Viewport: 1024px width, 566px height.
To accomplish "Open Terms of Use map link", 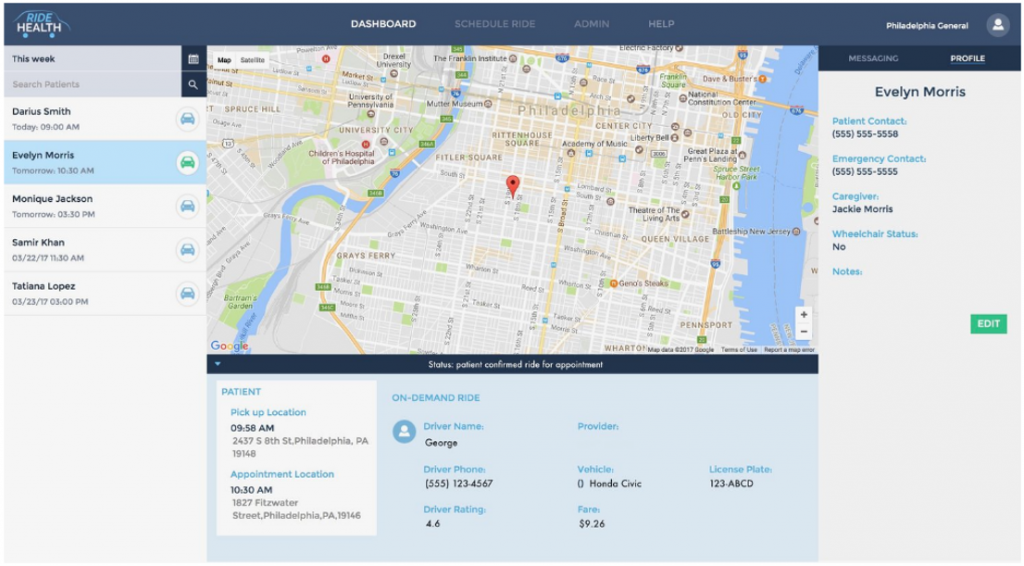I will pyautogui.click(x=739, y=350).
